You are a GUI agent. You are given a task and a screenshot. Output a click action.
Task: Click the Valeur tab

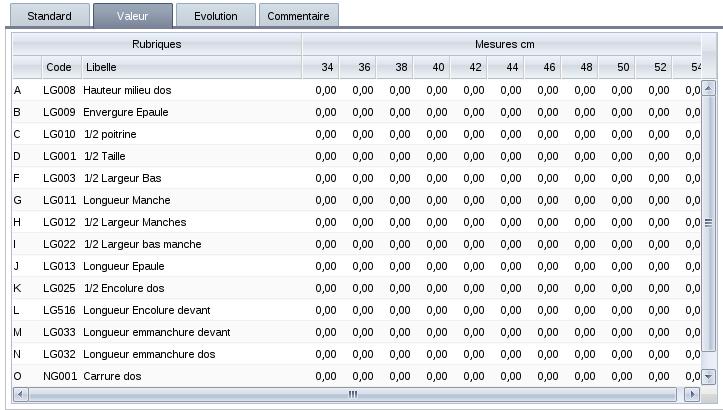pos(132,16)
